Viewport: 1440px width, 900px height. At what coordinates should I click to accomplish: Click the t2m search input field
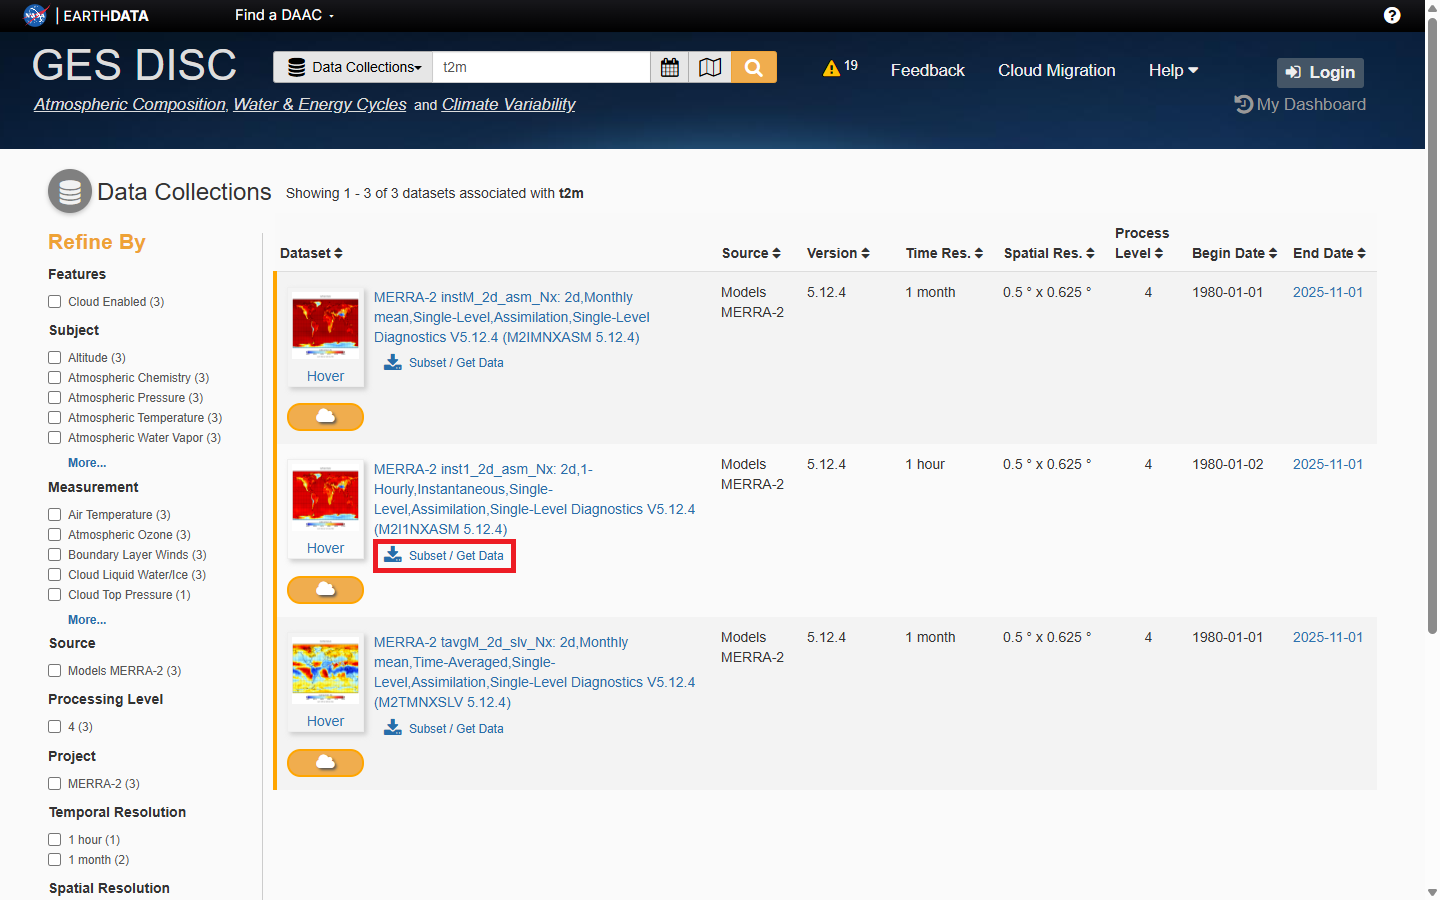tap(541, 67)
